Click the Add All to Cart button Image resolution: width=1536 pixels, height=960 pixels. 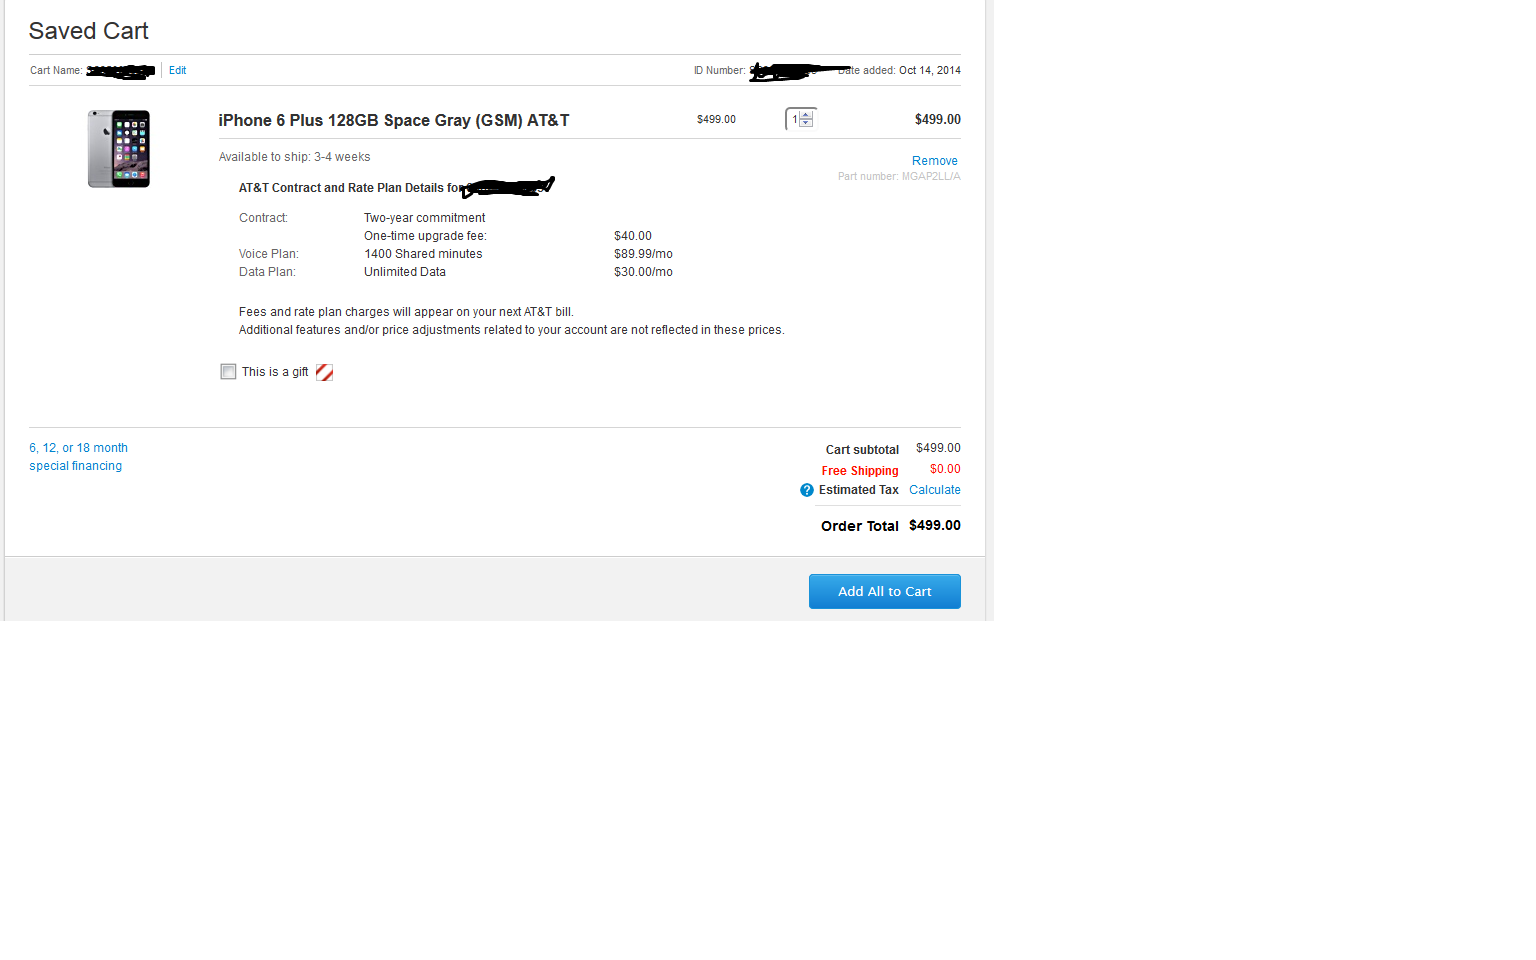click(884, 591)
